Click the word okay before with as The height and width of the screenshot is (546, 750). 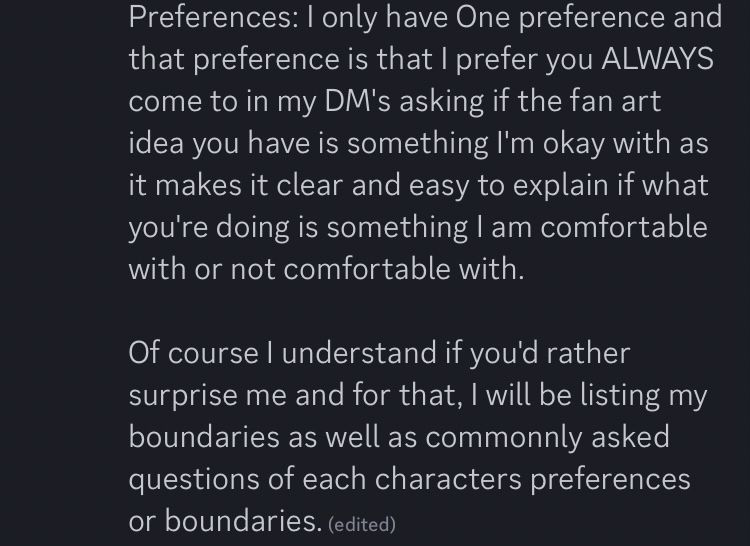(573, 143)
